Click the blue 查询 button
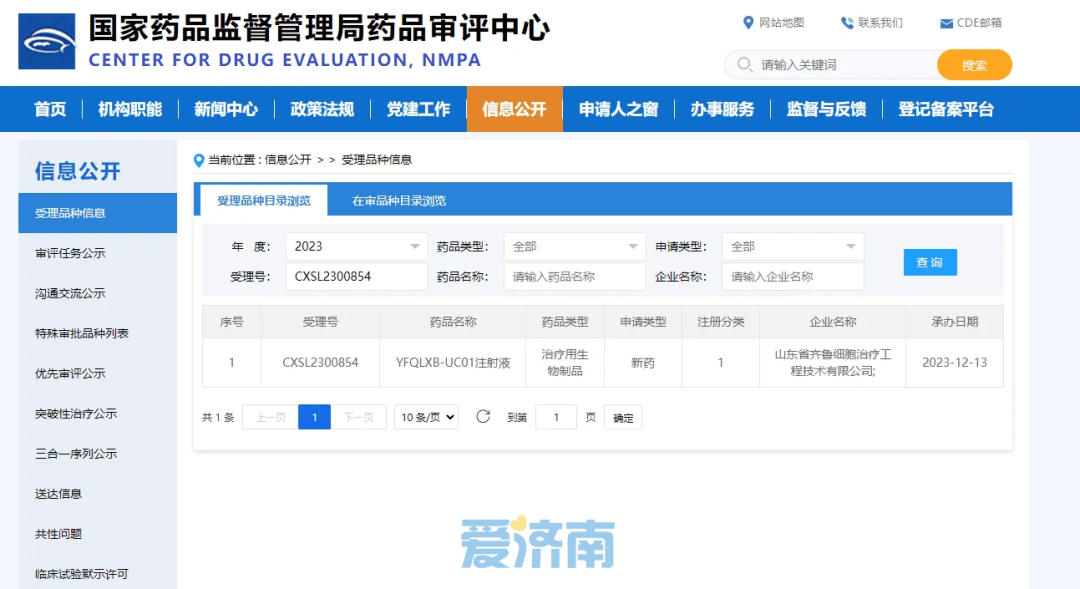Image resolution: width=1080 pixels, height=589 pixels. pos(929,262)
